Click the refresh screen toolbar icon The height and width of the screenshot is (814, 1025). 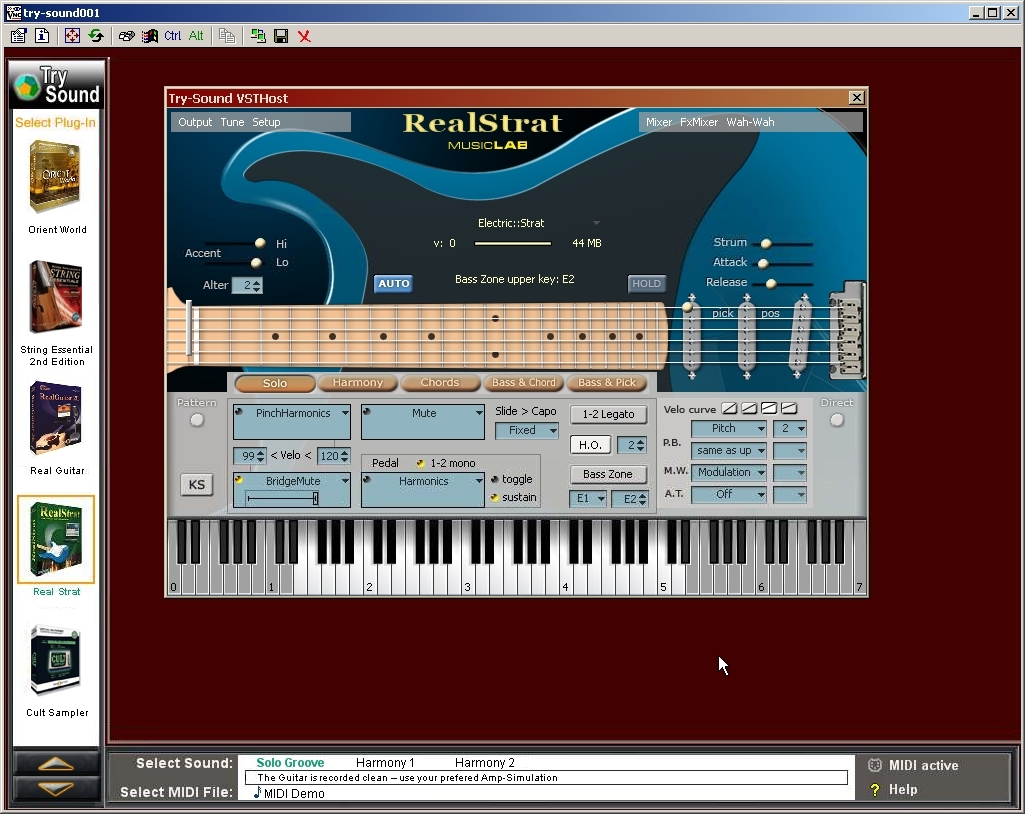pyautogui.click(x=96, y=36)
